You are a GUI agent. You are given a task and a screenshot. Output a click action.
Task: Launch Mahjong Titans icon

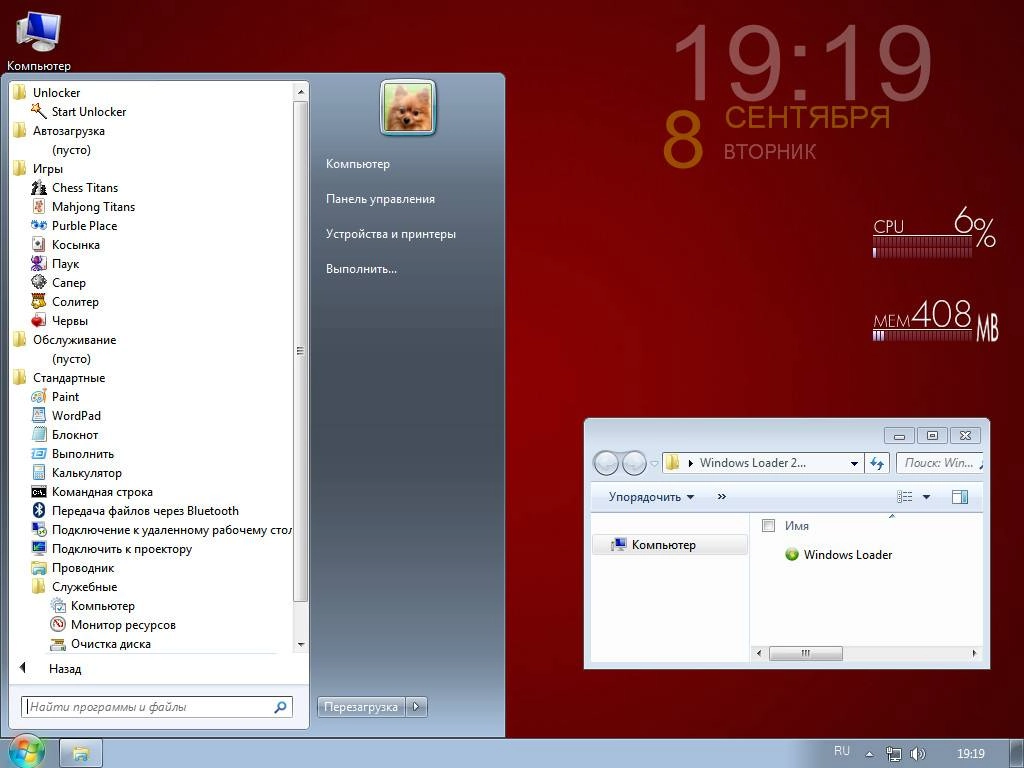pos(39,207)
